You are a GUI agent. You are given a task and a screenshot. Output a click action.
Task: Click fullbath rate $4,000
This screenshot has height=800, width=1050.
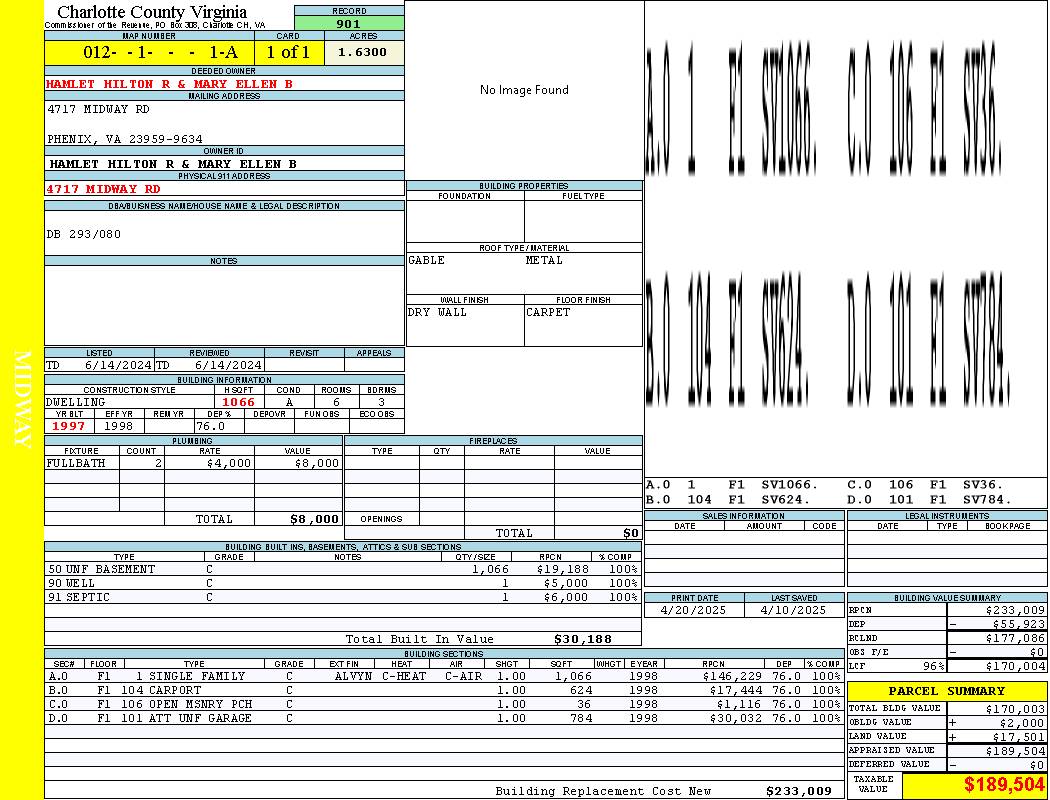point(229,463)
